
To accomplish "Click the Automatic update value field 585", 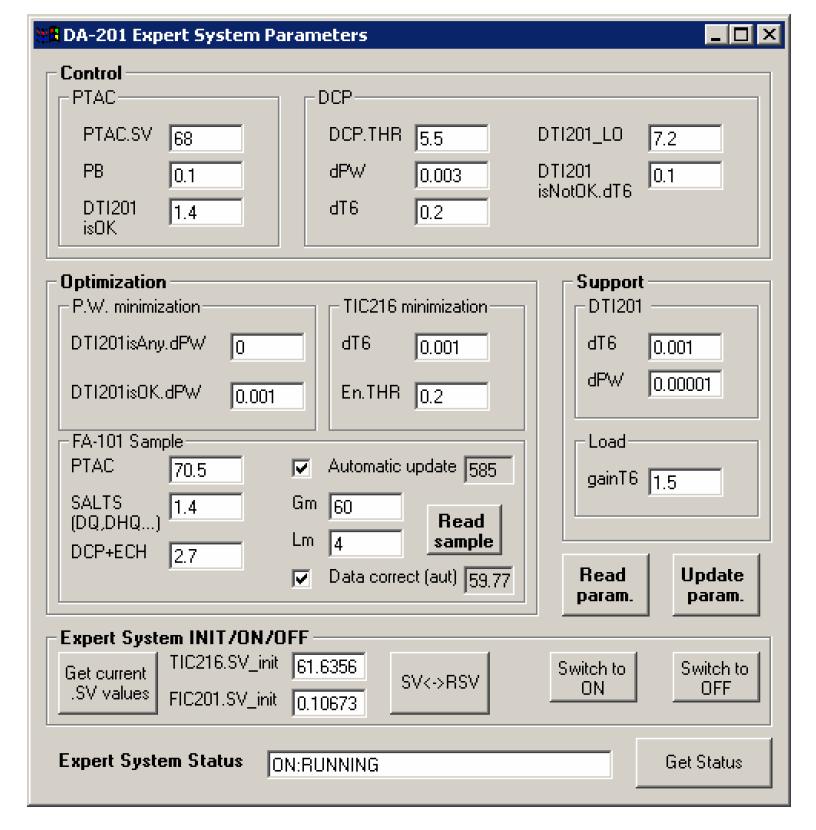I will tap(489, 470).
